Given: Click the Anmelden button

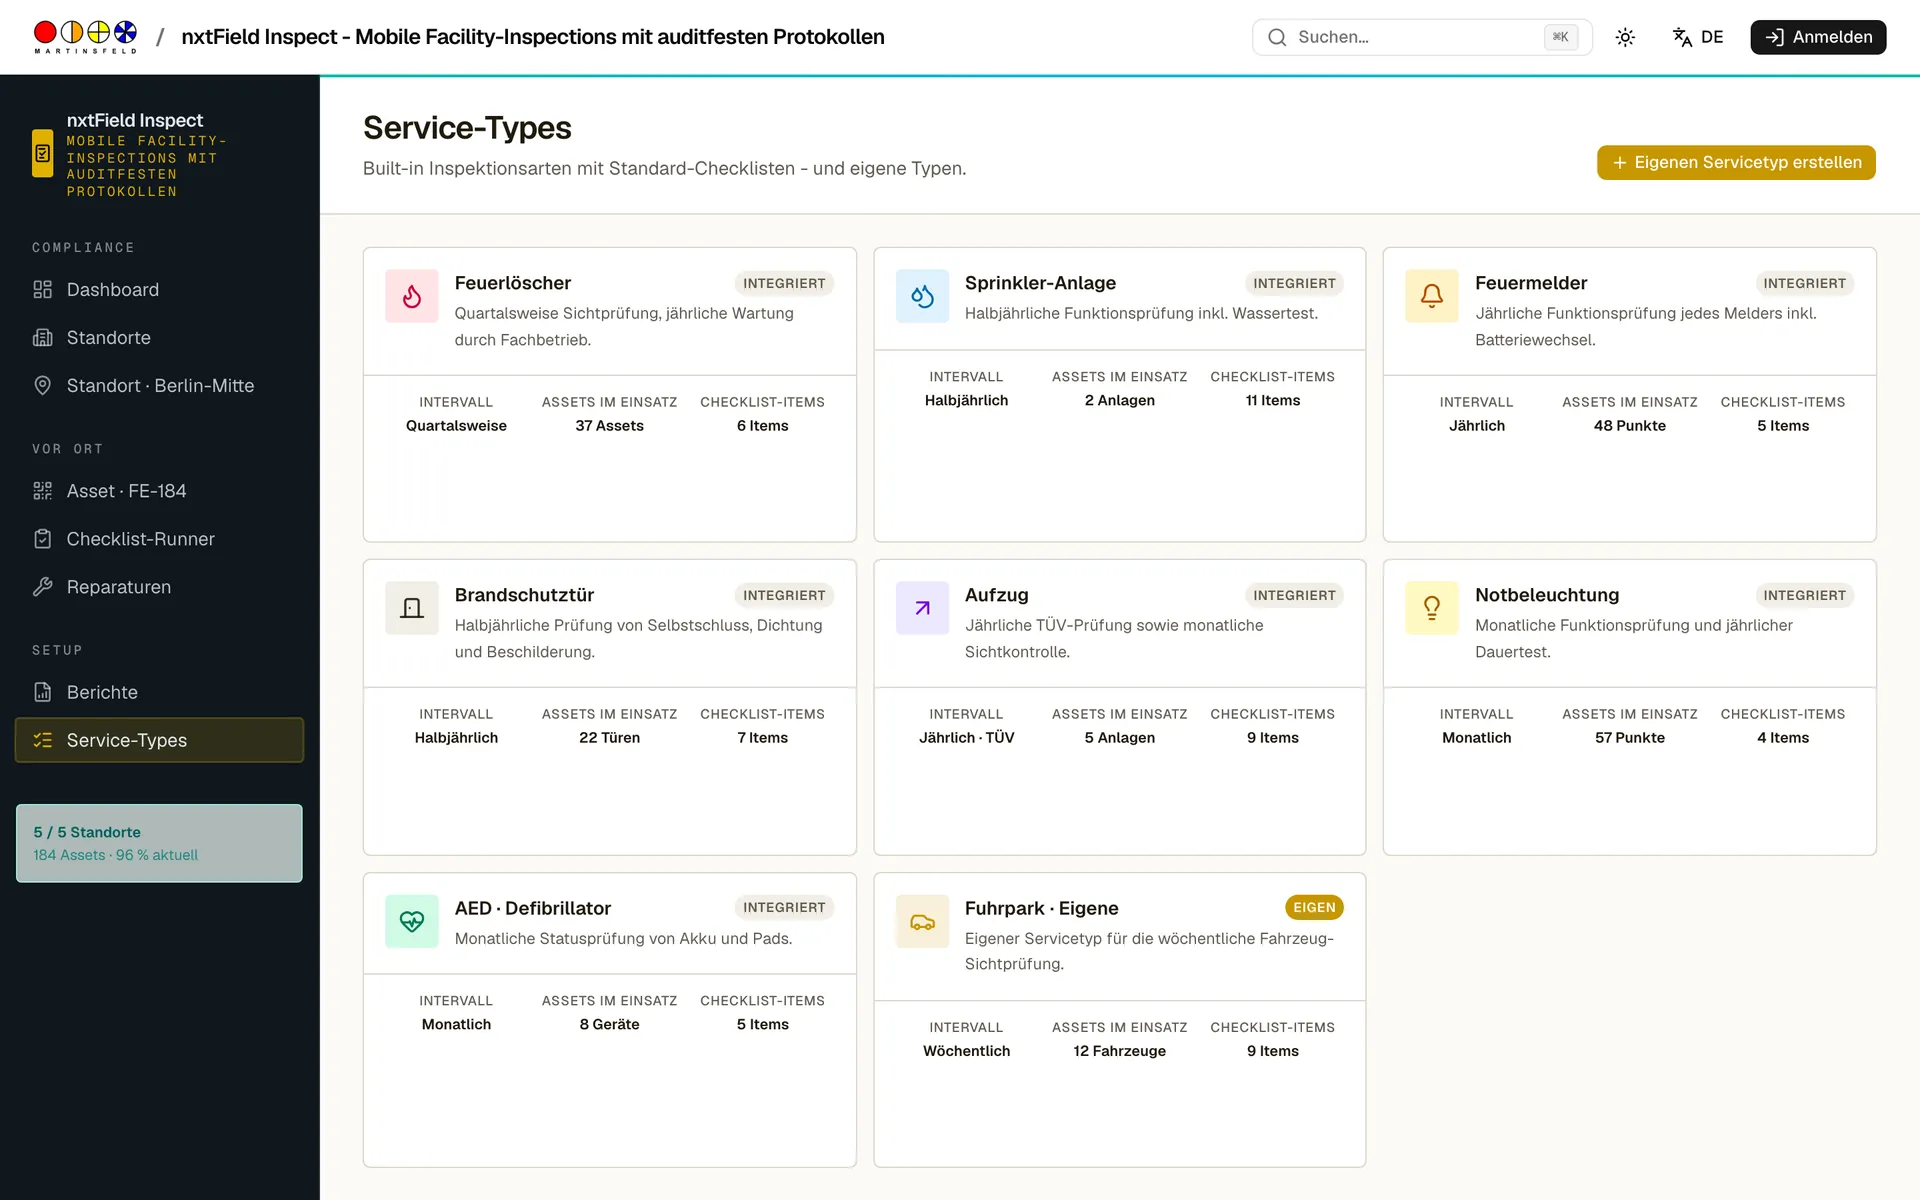Looking at the screenshot, I should (x=1818, y=37).
